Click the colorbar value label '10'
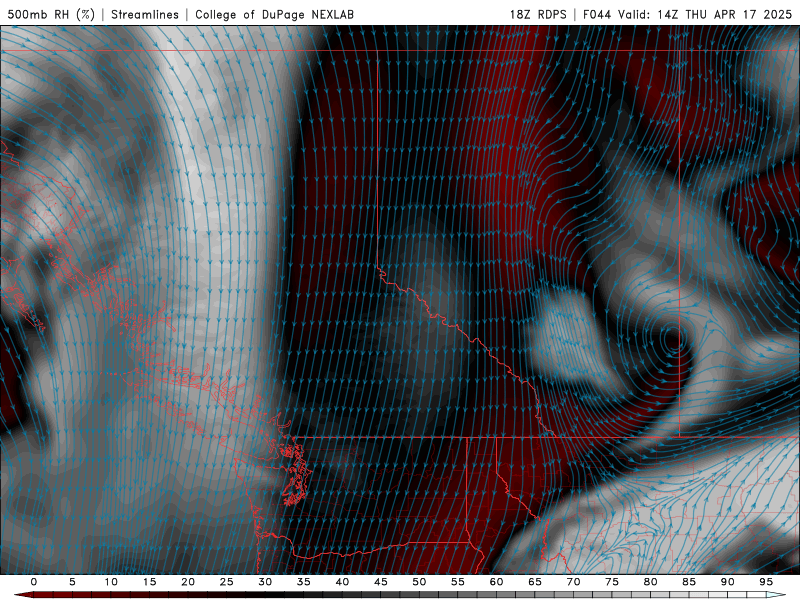This screenshot has height=600, width=800. [x=111, y=582]
